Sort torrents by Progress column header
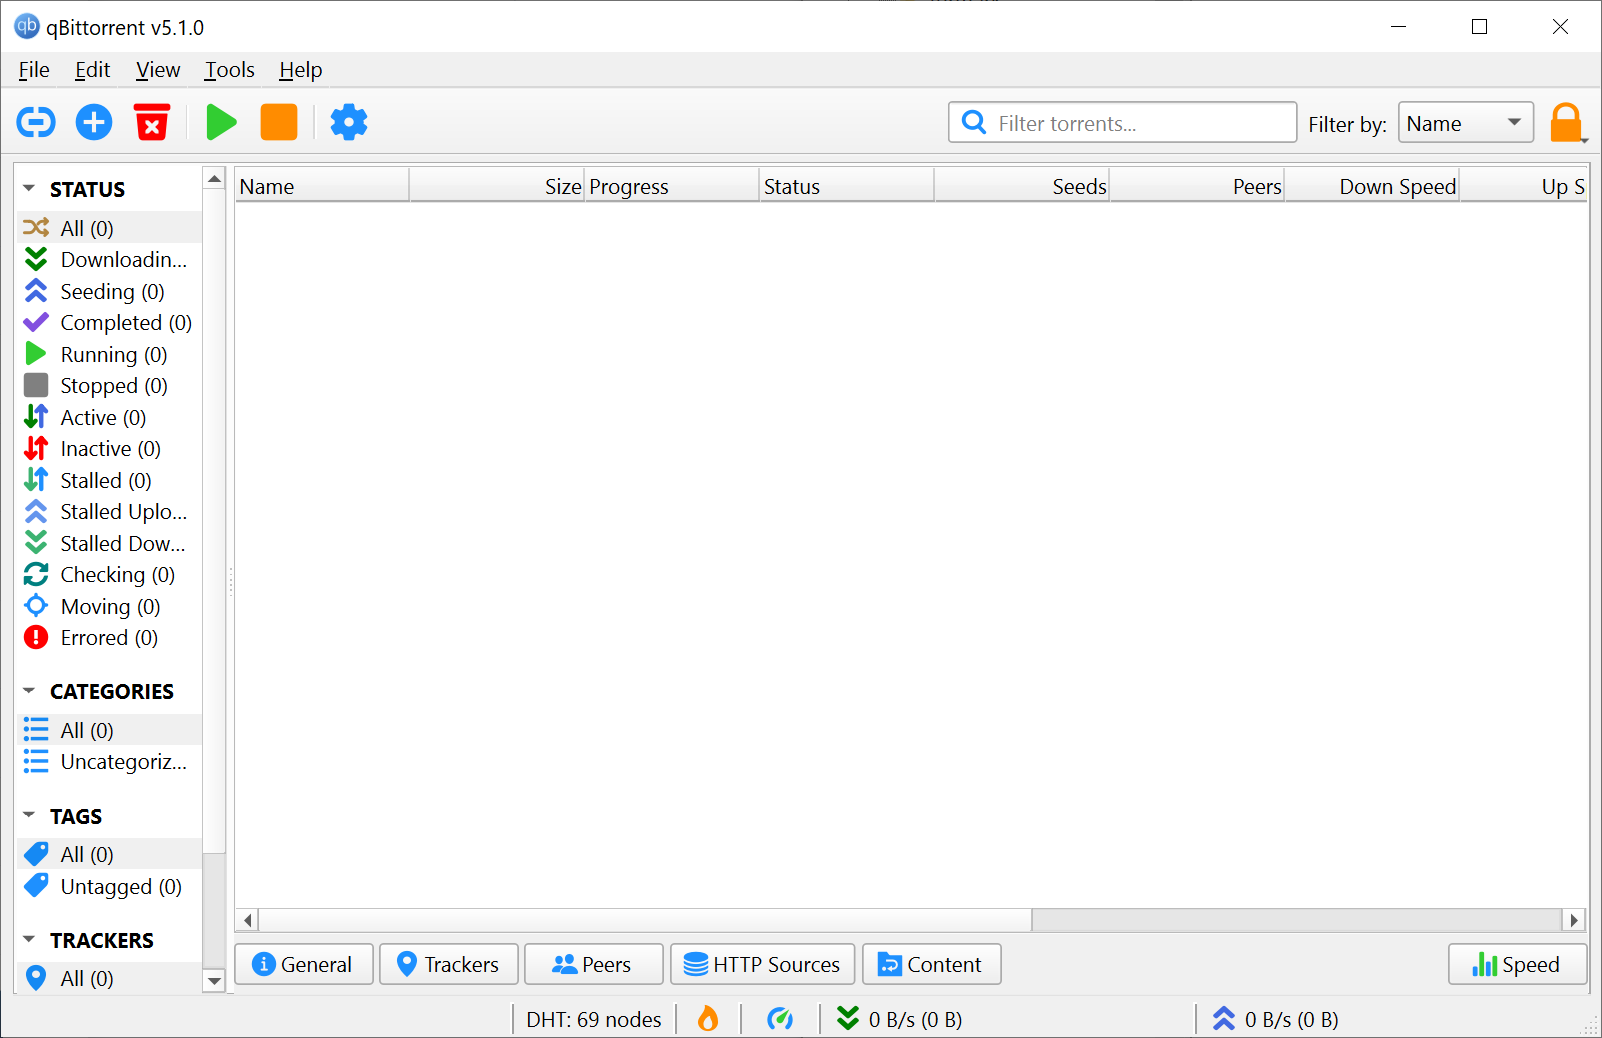This screenshot has width=1602, height=1038. (x=672, y=186)
